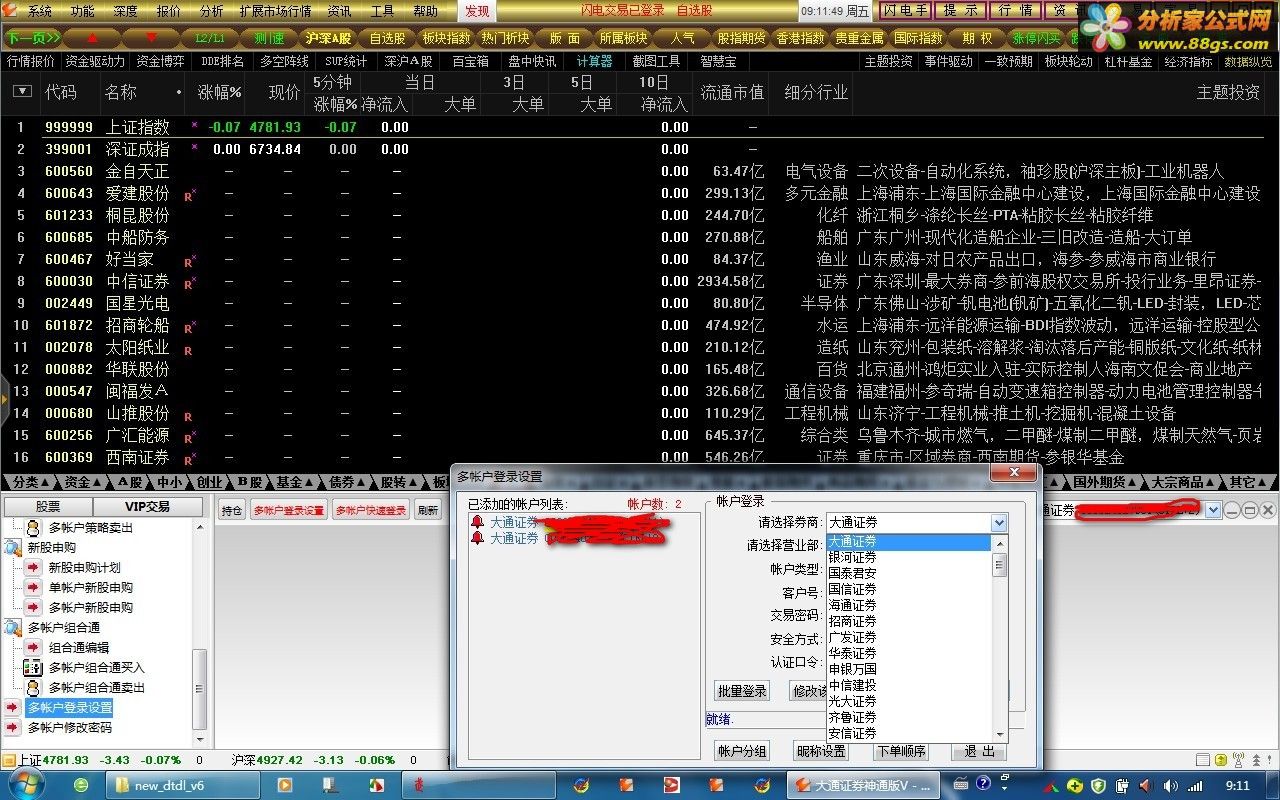Click the column selector arrow before 代码
1280x800 pixels.
click(22, 91)
